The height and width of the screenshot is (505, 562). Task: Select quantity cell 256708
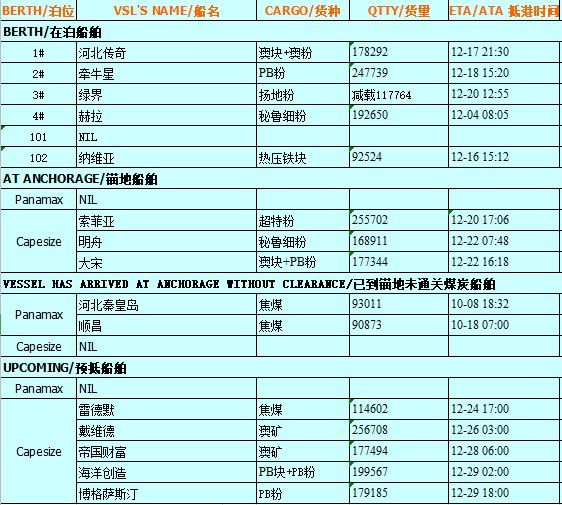(399, 430)
